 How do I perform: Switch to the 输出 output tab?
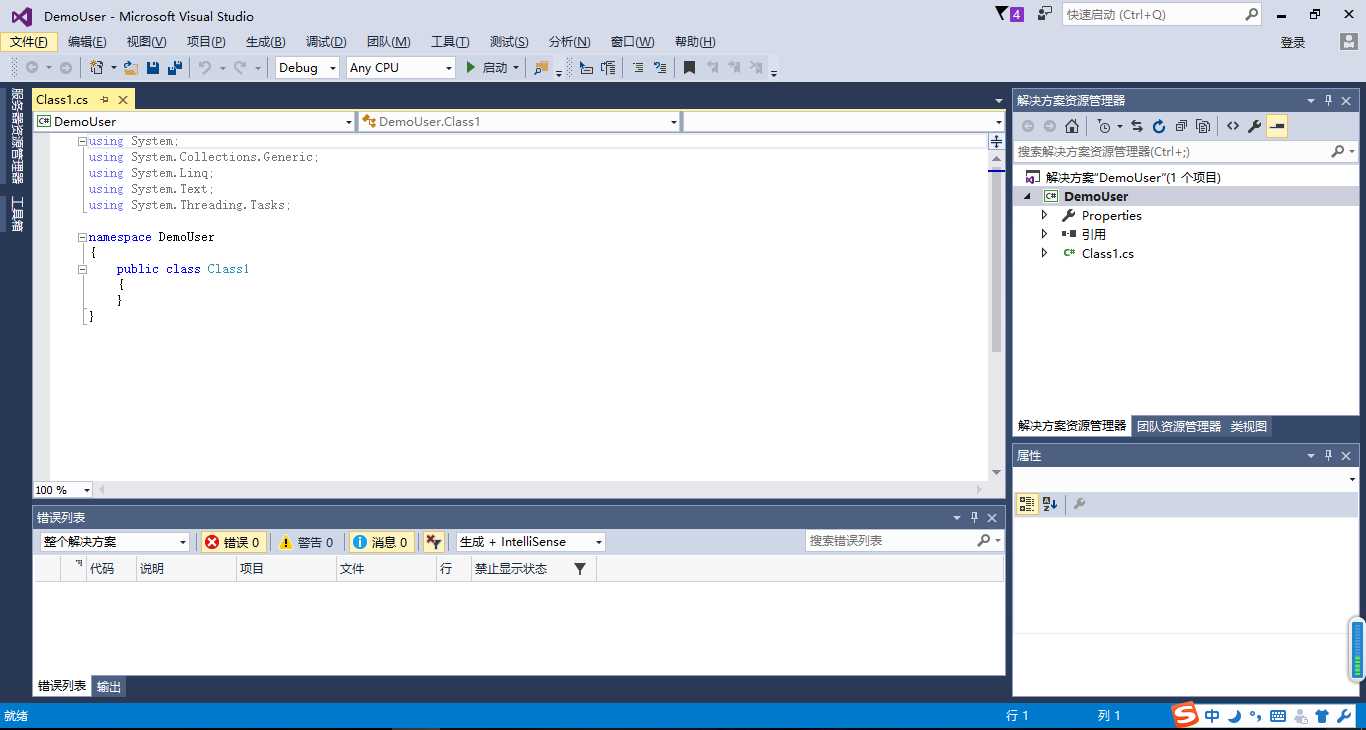pos(109,687)
